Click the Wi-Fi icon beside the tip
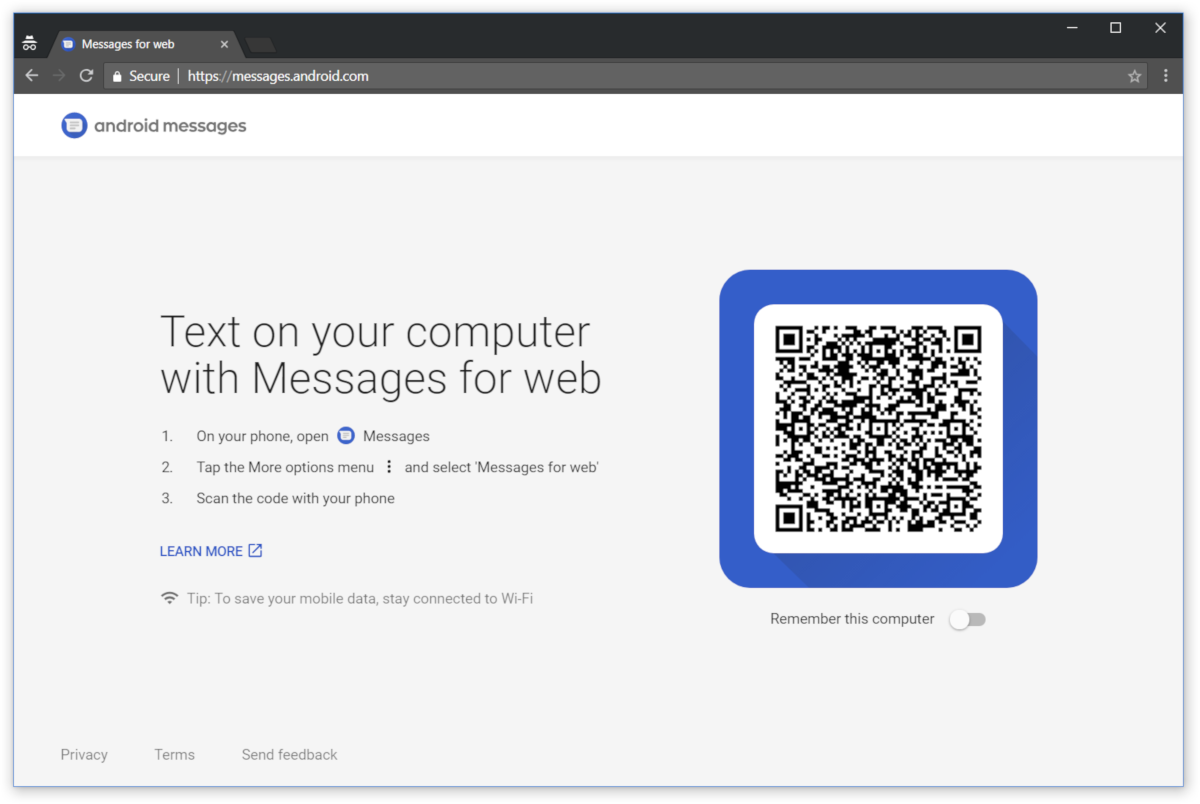 [170, 598]
